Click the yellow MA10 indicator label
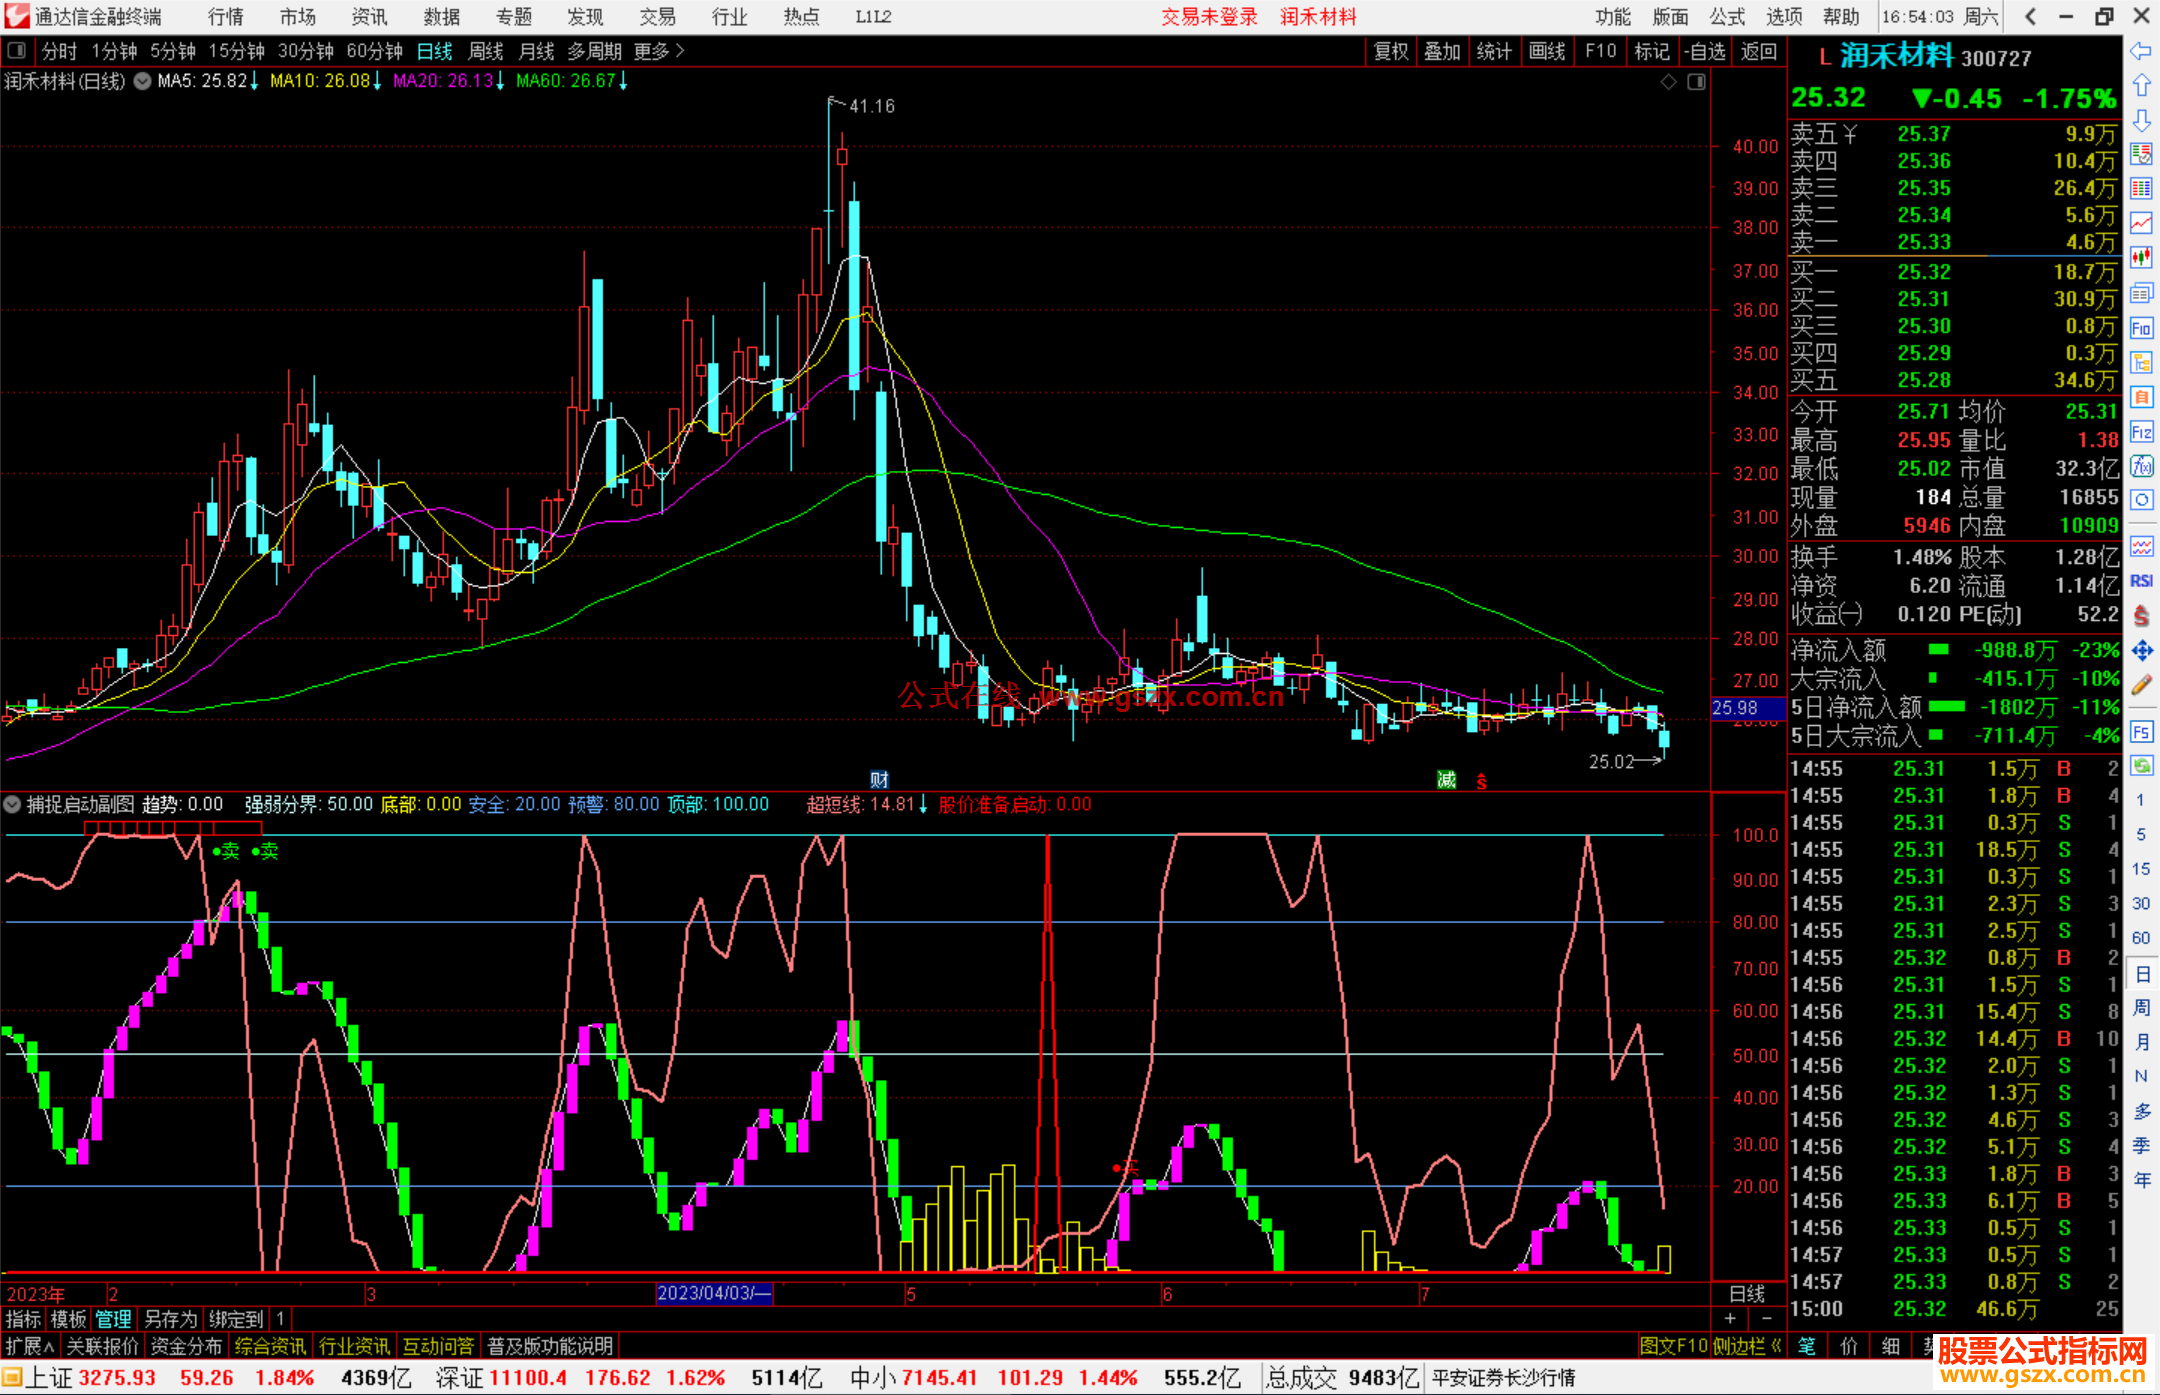The width and height of the screenshot is (2160, 1395). point(320,81)
